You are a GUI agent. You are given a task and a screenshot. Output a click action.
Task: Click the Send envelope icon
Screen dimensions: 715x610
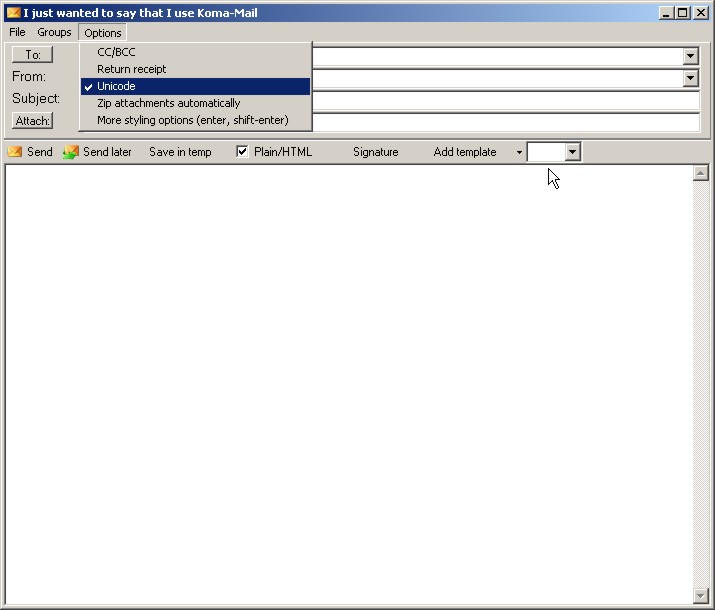(15, 152)
